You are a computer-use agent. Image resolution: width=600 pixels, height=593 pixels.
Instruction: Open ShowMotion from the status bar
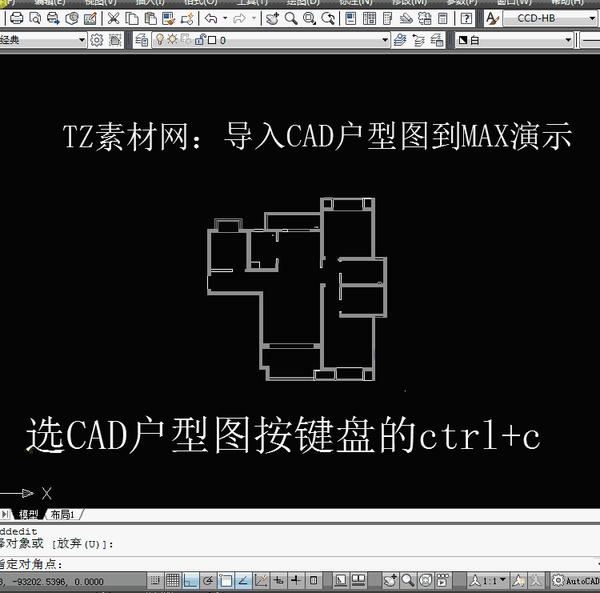443,581
